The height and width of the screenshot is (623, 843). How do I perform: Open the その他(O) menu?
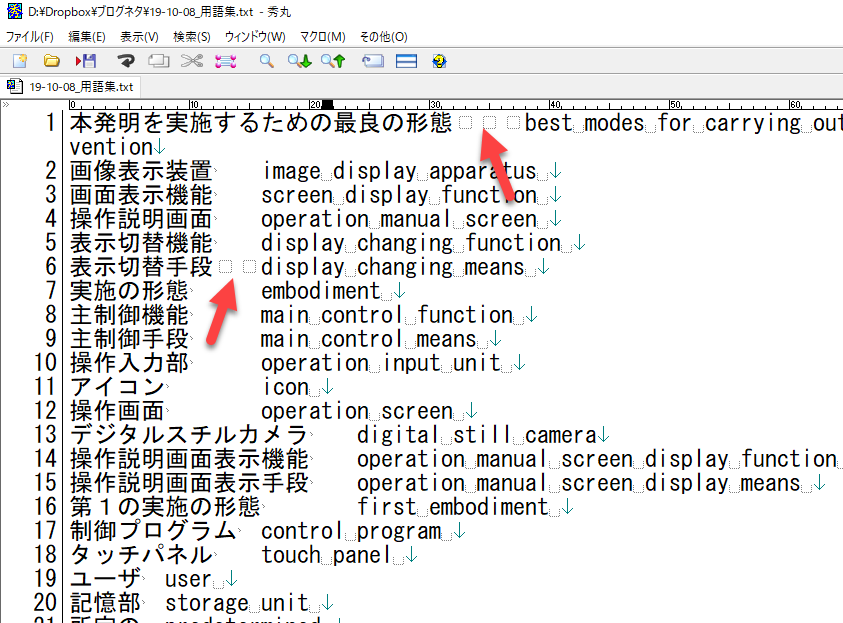(381, 37)
